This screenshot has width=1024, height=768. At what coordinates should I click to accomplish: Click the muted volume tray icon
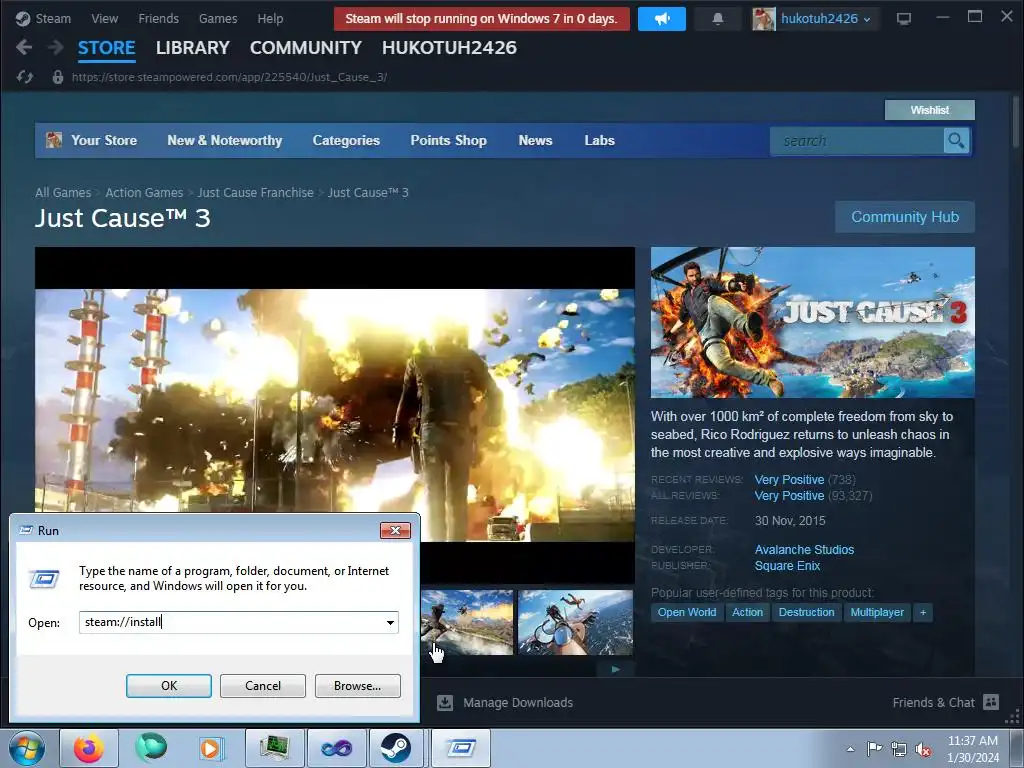pos(923,749)
